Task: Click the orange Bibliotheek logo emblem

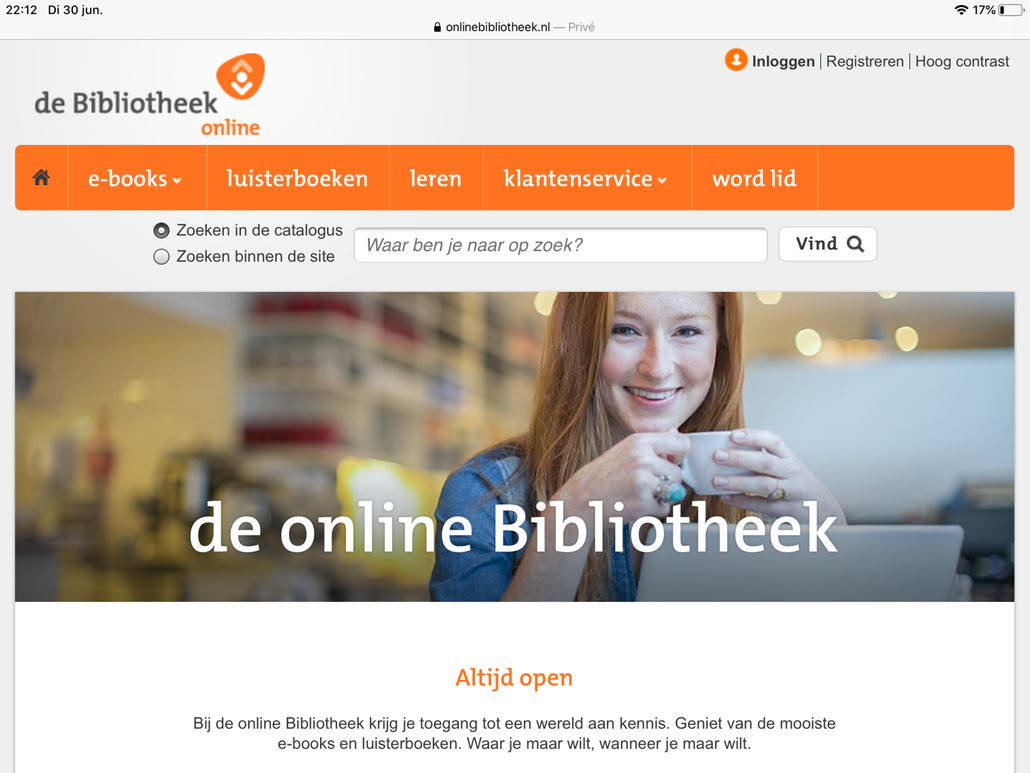Action: click(241, 76)
